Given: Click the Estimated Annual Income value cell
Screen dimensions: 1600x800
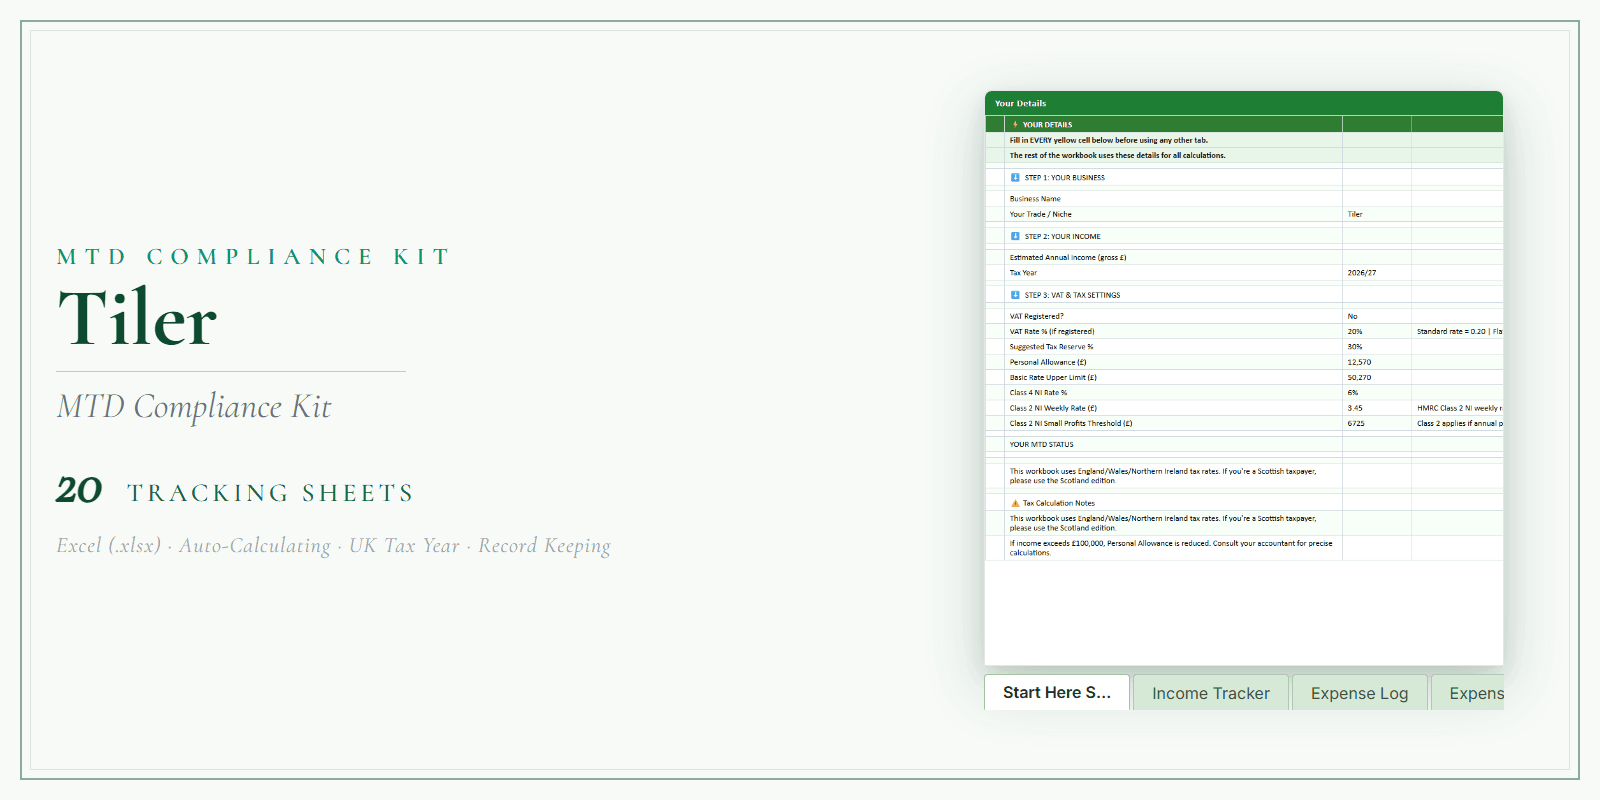Looking at the screenshot, I should coord(1376,257).
